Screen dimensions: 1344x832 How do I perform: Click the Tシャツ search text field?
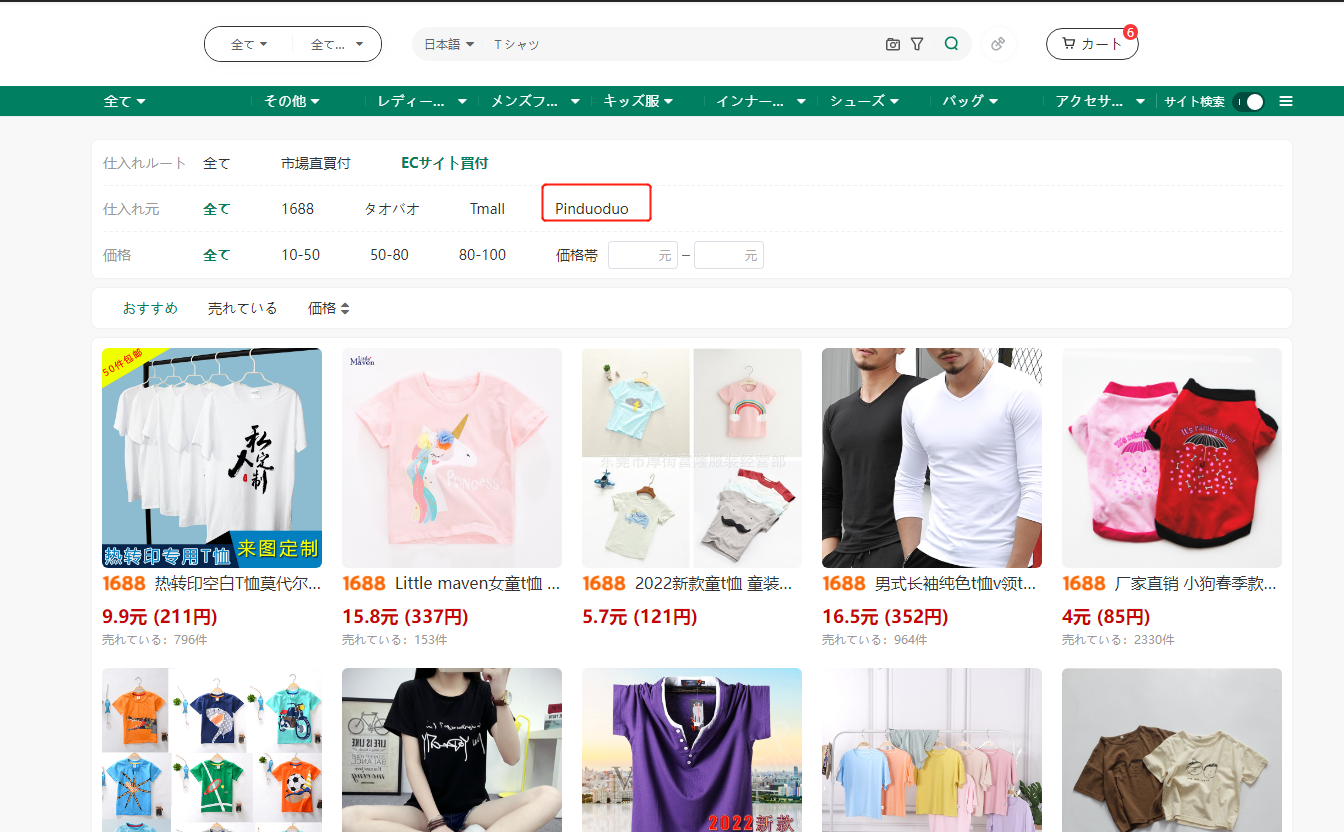coord(685,44)
